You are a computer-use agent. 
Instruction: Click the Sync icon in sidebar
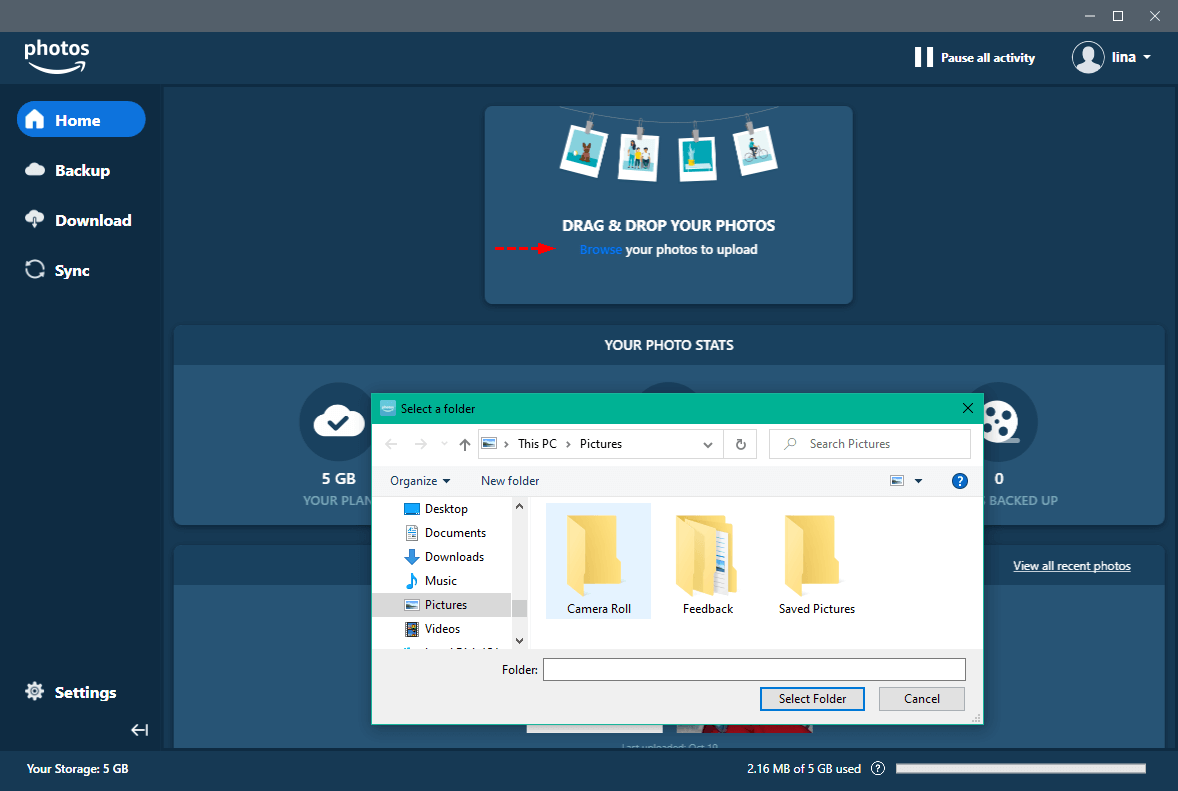point(35,270)
